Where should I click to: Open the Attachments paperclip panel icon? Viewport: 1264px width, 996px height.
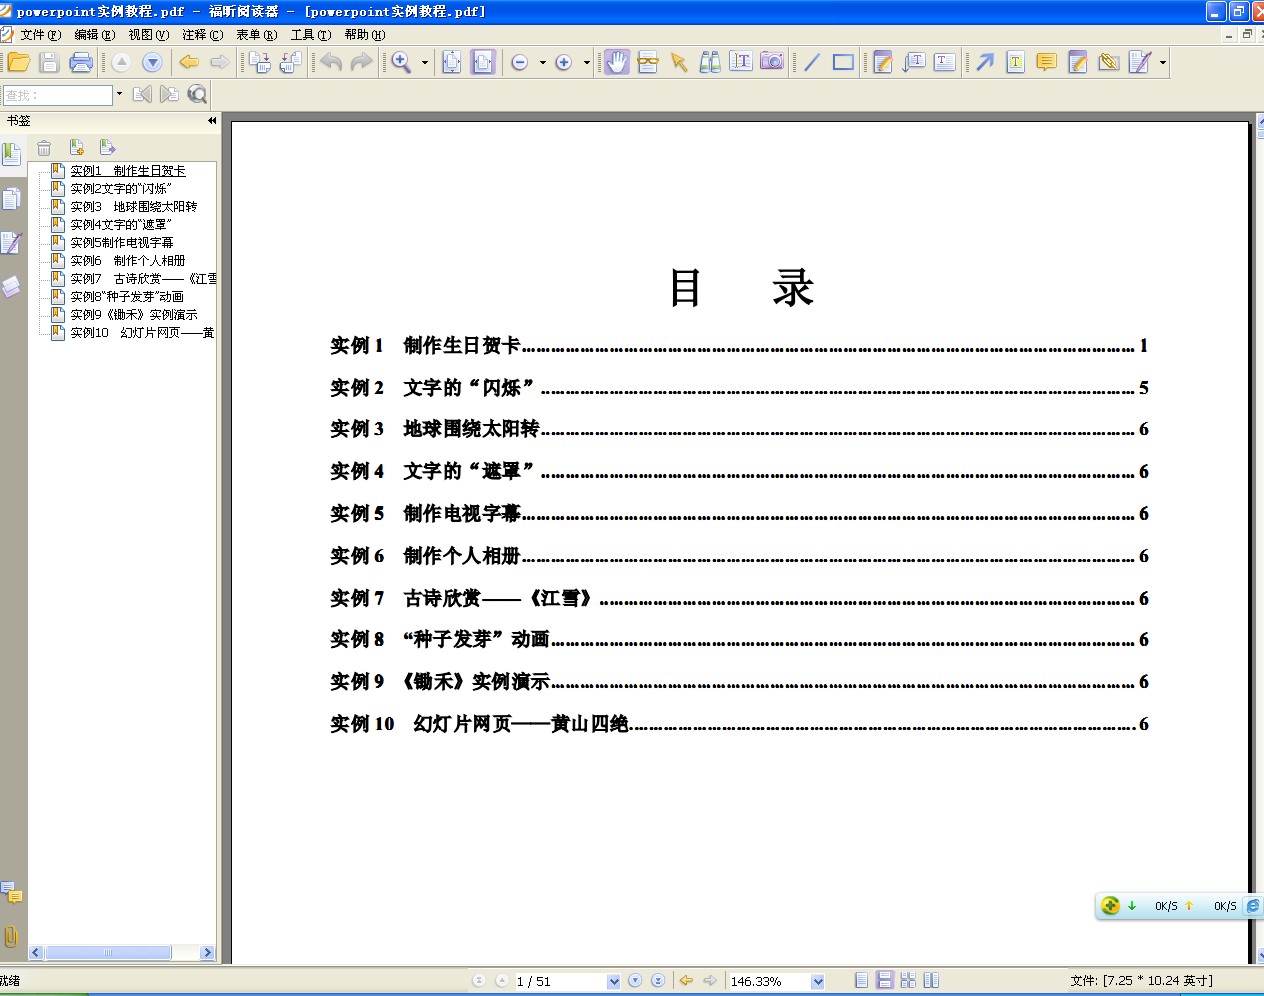click(x=11, y=937)
